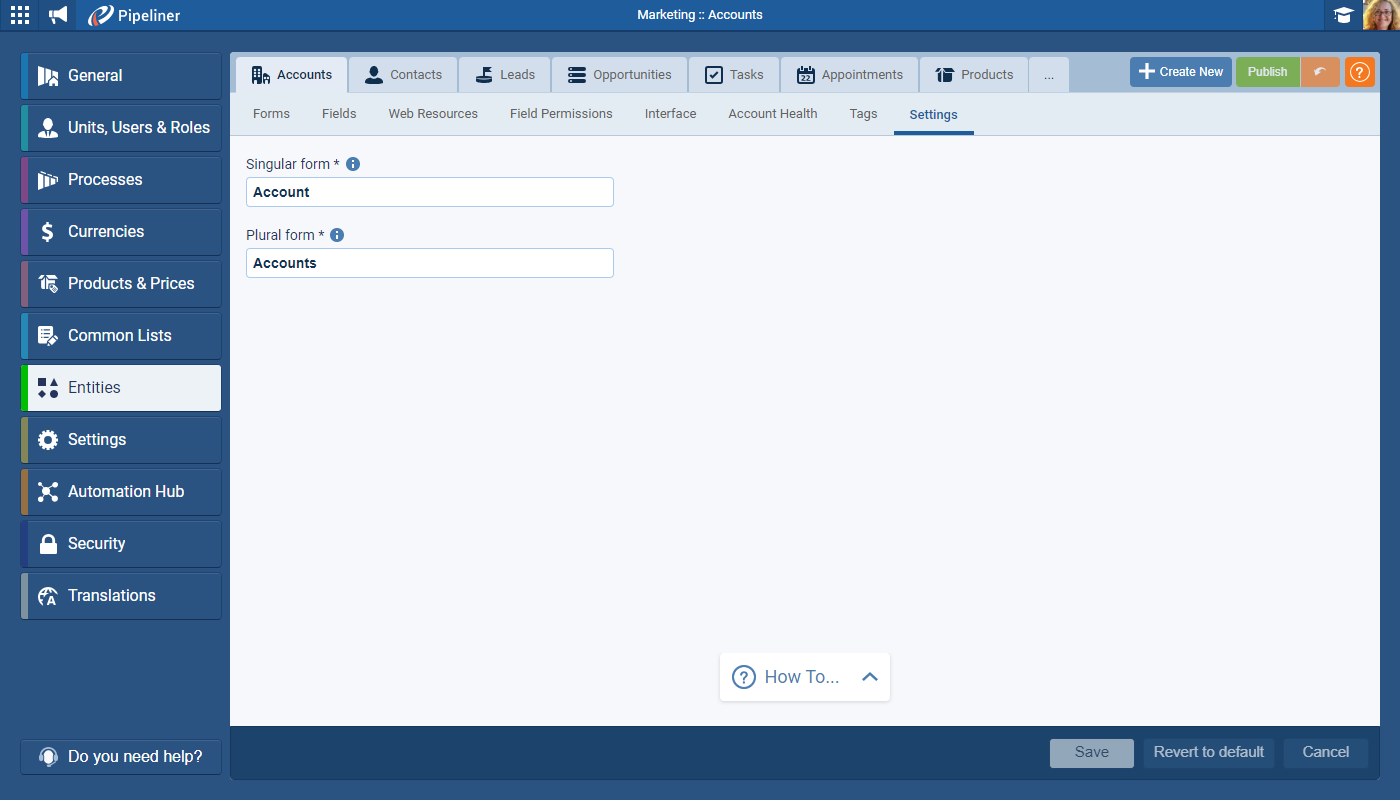Click the orange help question mark icon

[x=1359, y=72]
